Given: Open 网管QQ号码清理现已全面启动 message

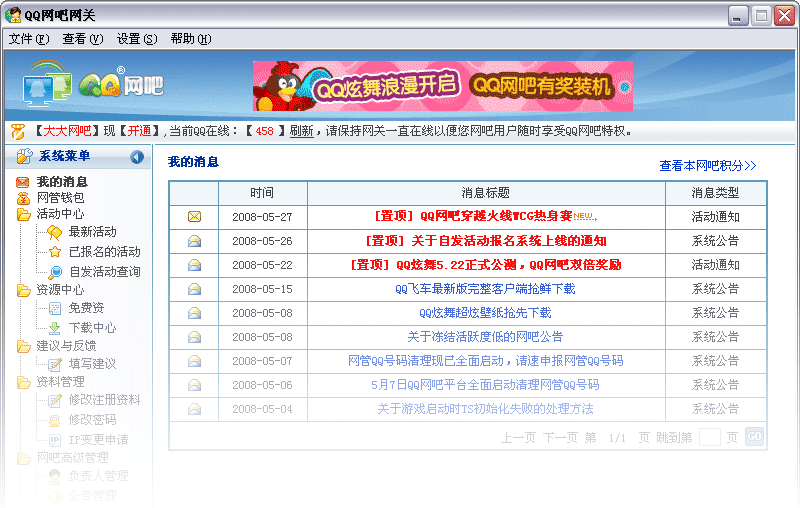Looking at the screenshot, I should (485, 361).
